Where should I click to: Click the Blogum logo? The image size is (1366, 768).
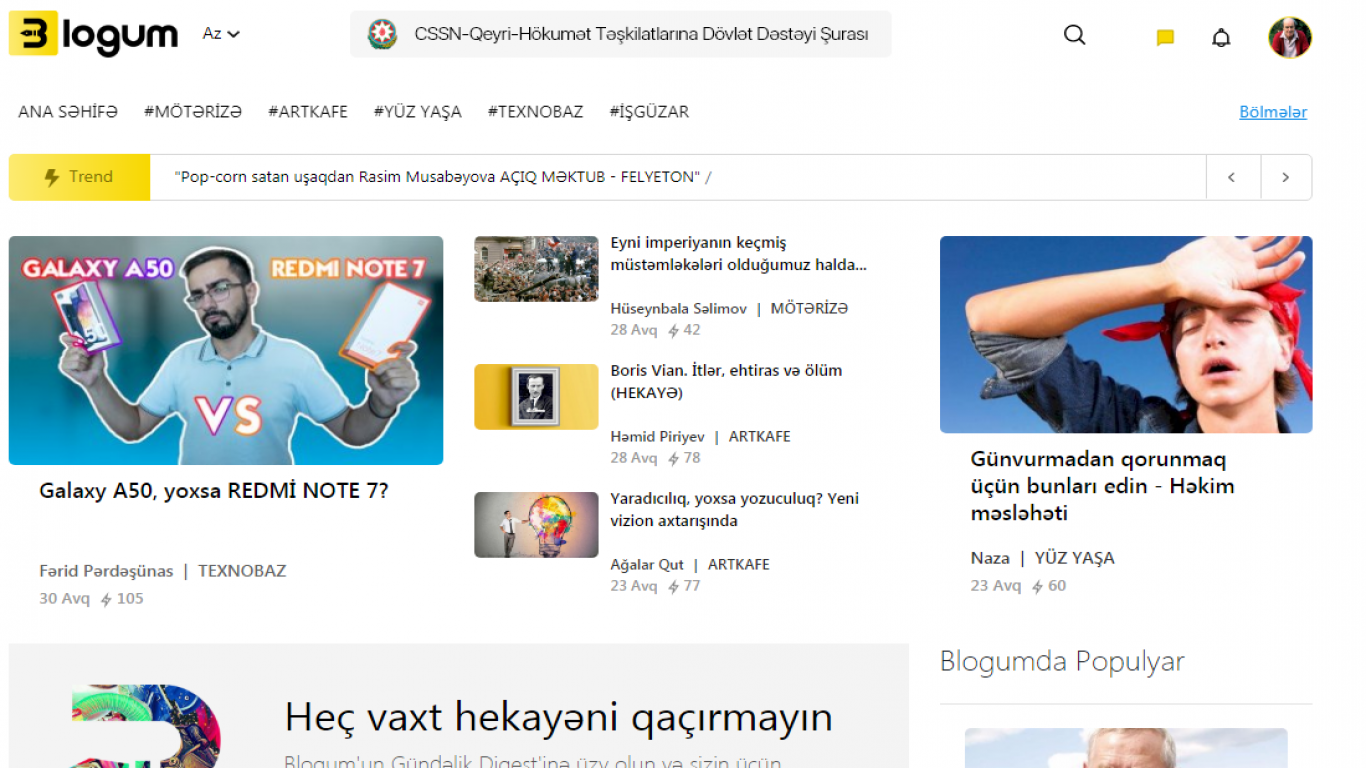[x=93, y=35]
